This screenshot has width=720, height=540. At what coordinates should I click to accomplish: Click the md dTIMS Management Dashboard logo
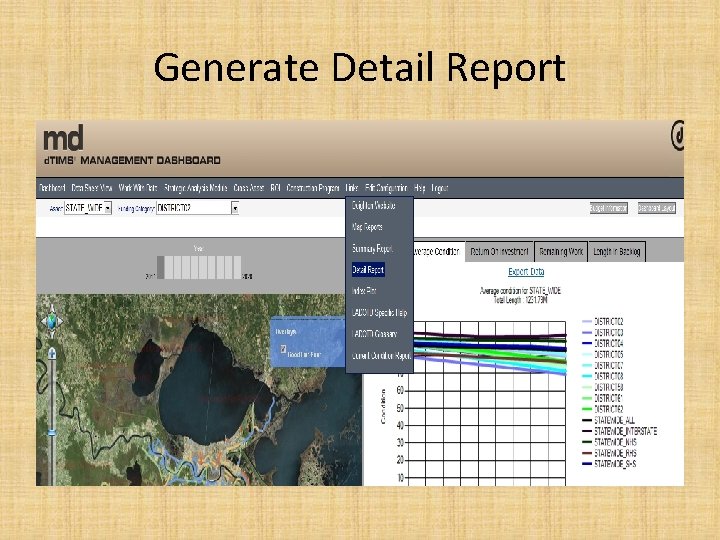132,145
